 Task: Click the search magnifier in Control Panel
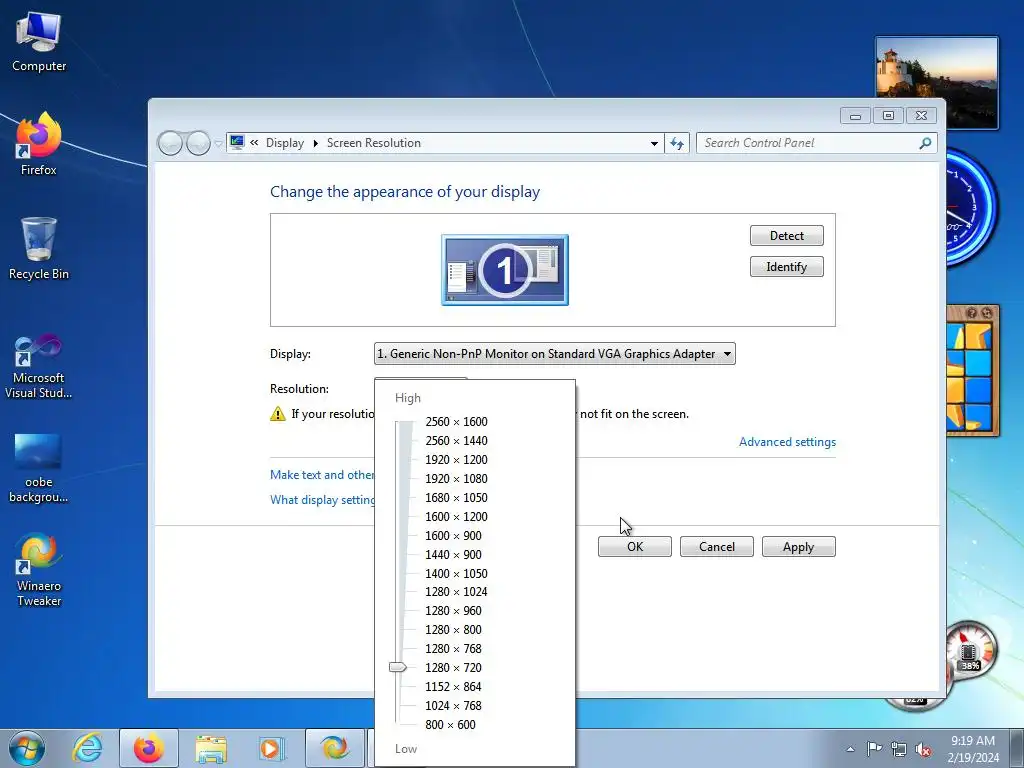pos(925,143)
